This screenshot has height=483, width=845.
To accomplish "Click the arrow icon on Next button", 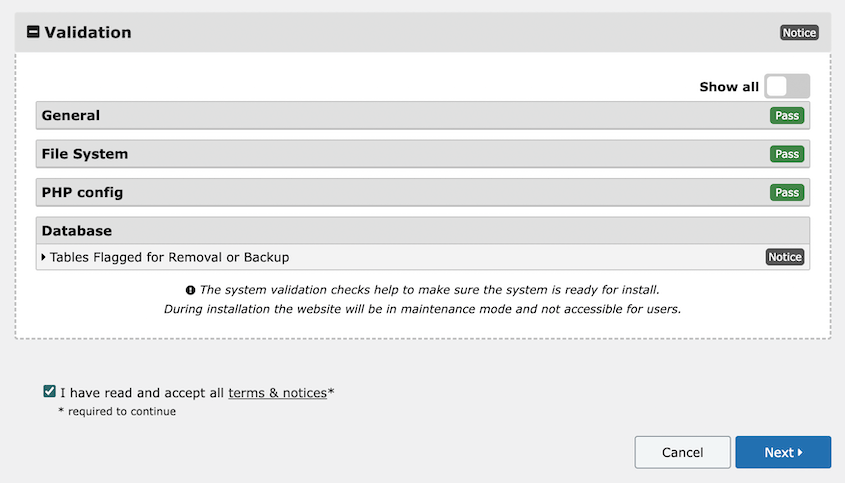I will point(800,453).
